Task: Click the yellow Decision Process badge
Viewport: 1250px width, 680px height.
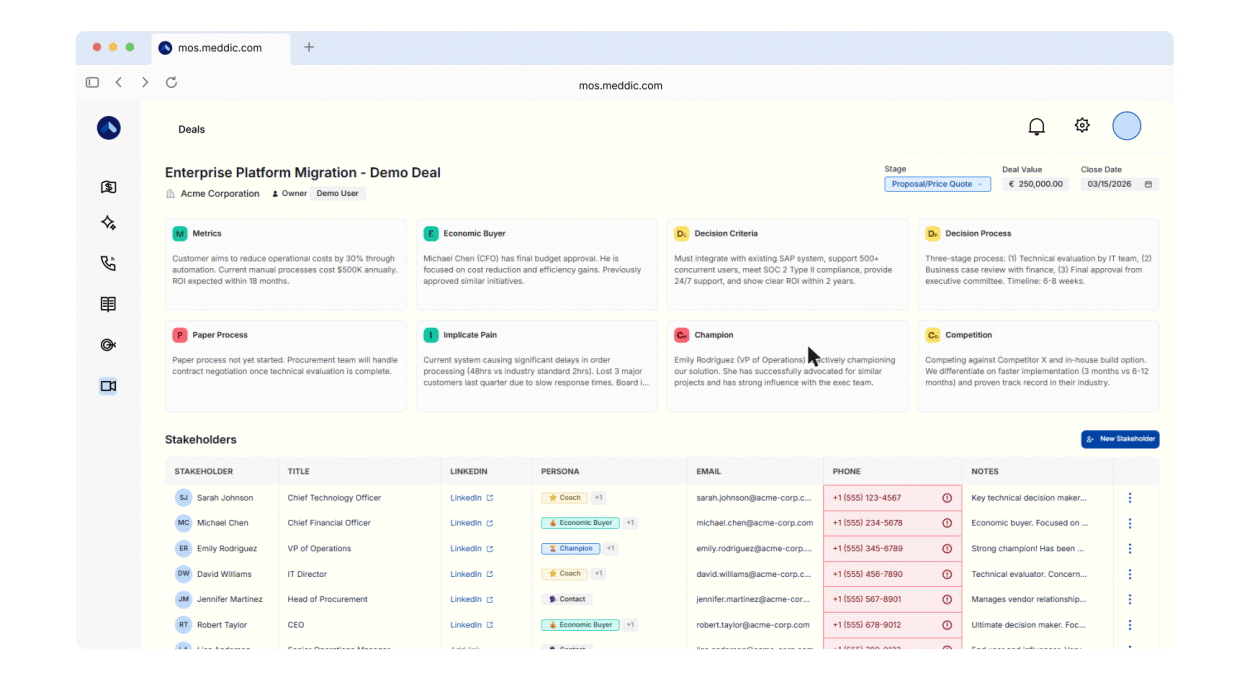Action: (x=933, y=233)
